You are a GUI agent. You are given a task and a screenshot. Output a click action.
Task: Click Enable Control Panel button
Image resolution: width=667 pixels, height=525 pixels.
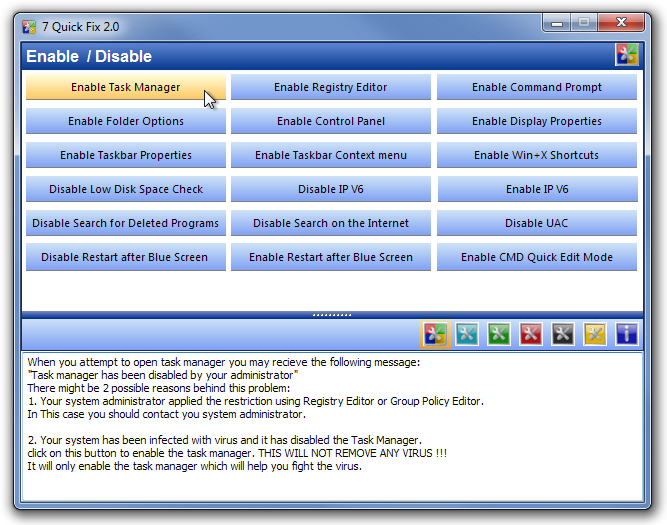(x=331, y=121)
